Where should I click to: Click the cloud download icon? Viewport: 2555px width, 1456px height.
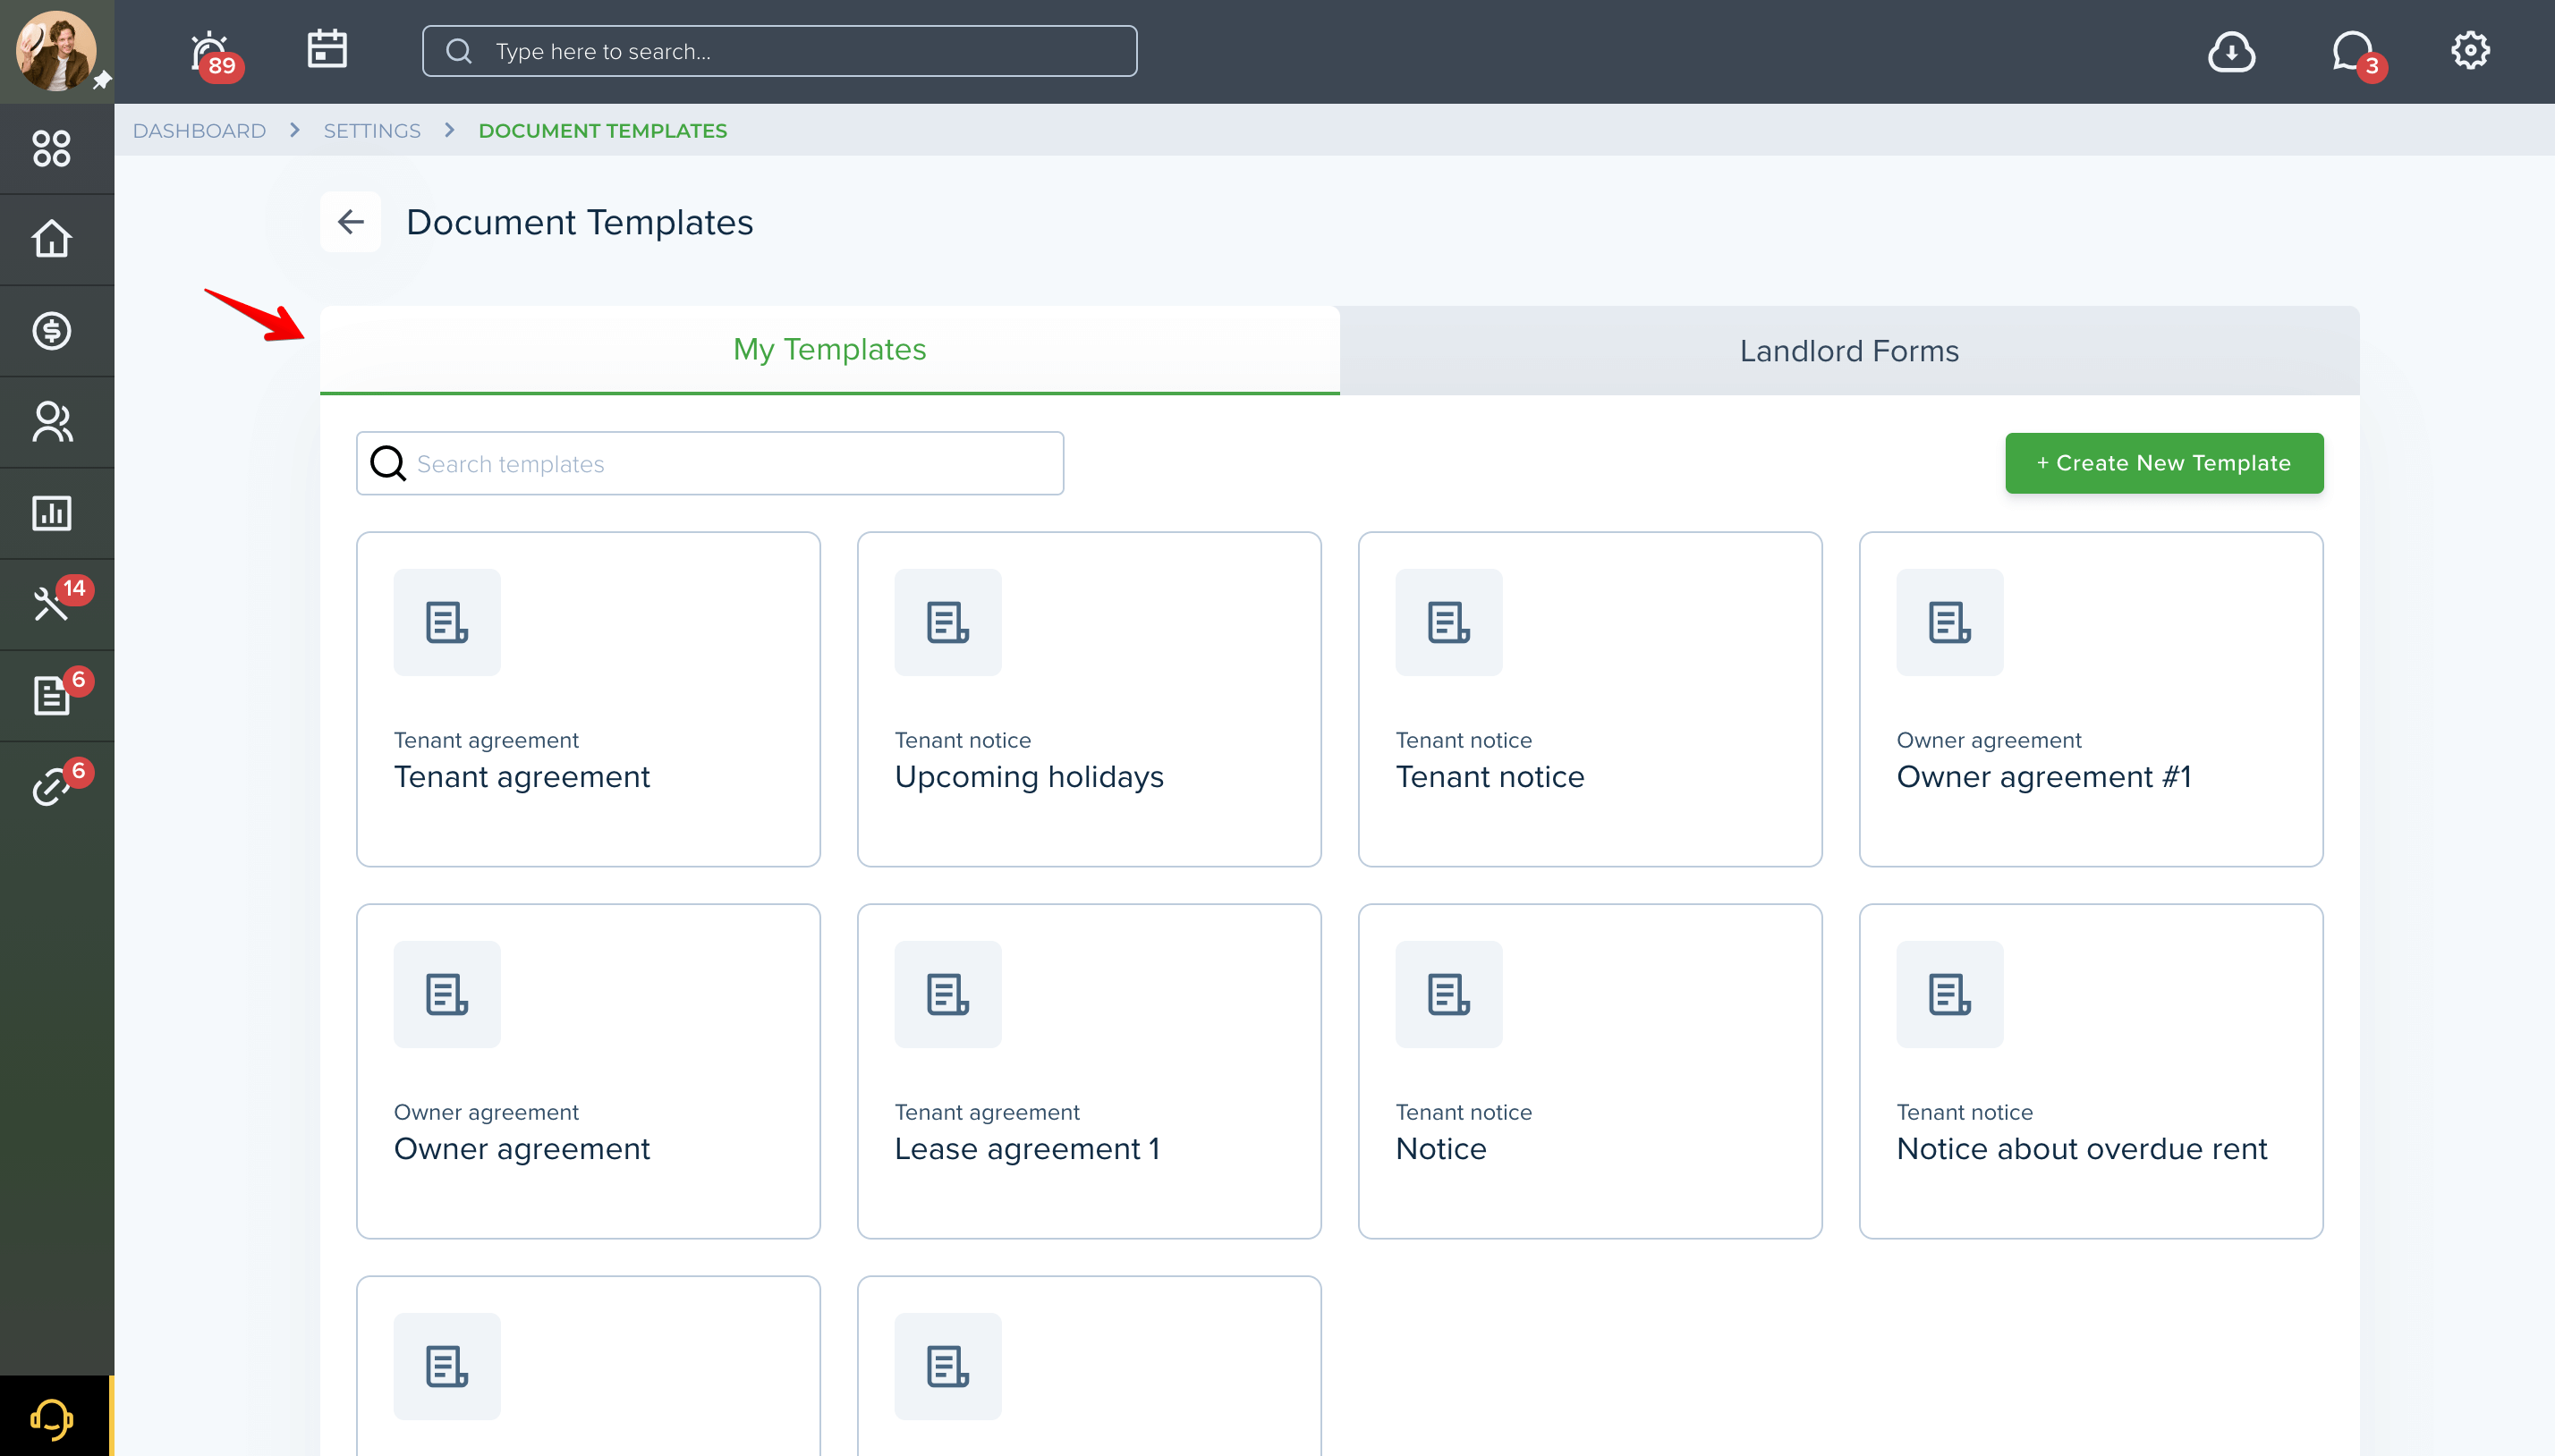[2231, 51]
